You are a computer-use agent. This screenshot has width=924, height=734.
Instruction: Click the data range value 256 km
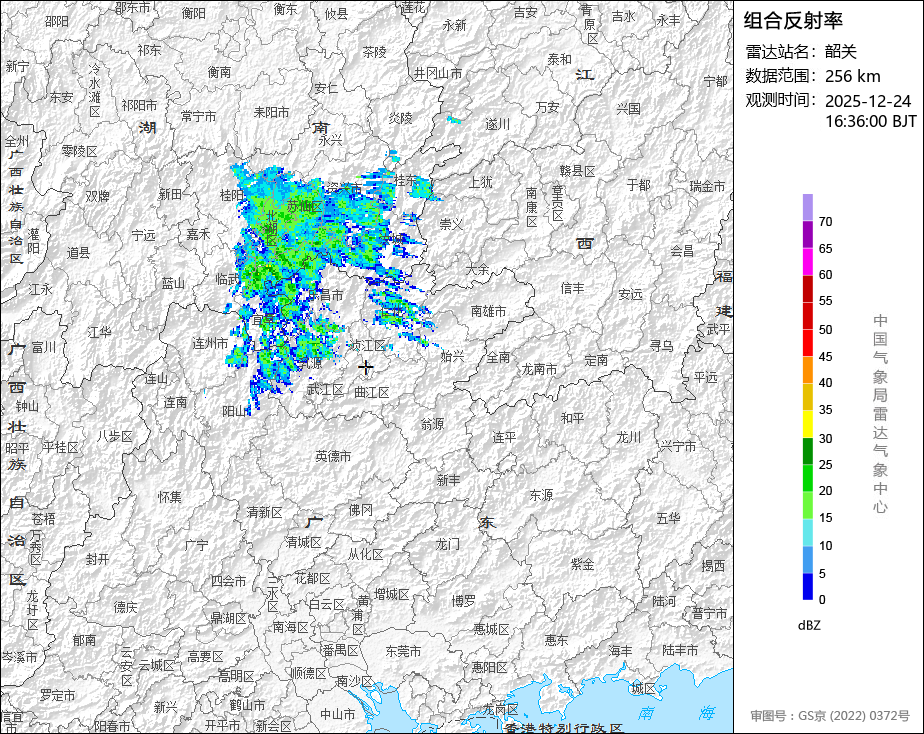point(852,77)
